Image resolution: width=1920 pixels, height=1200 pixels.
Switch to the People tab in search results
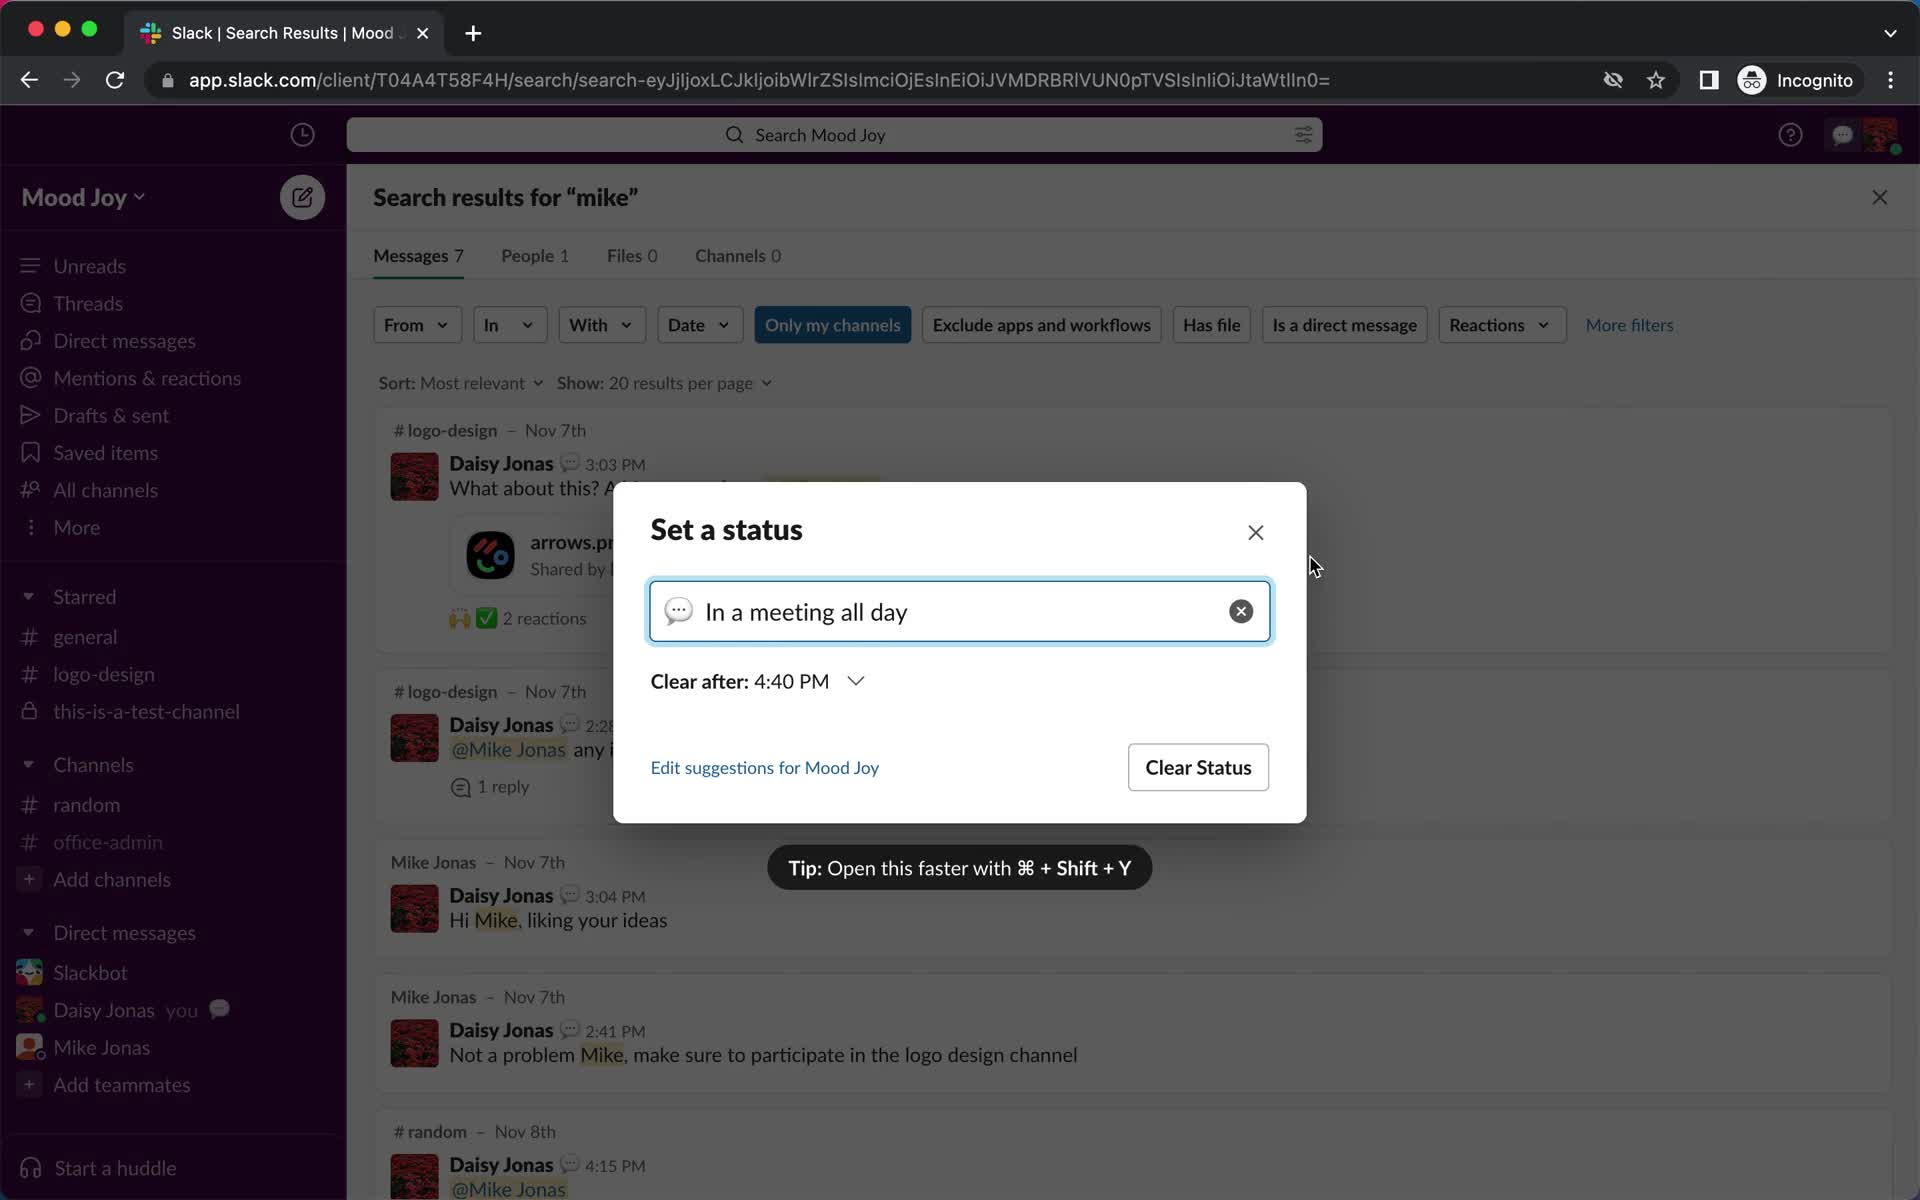[535, 254]
